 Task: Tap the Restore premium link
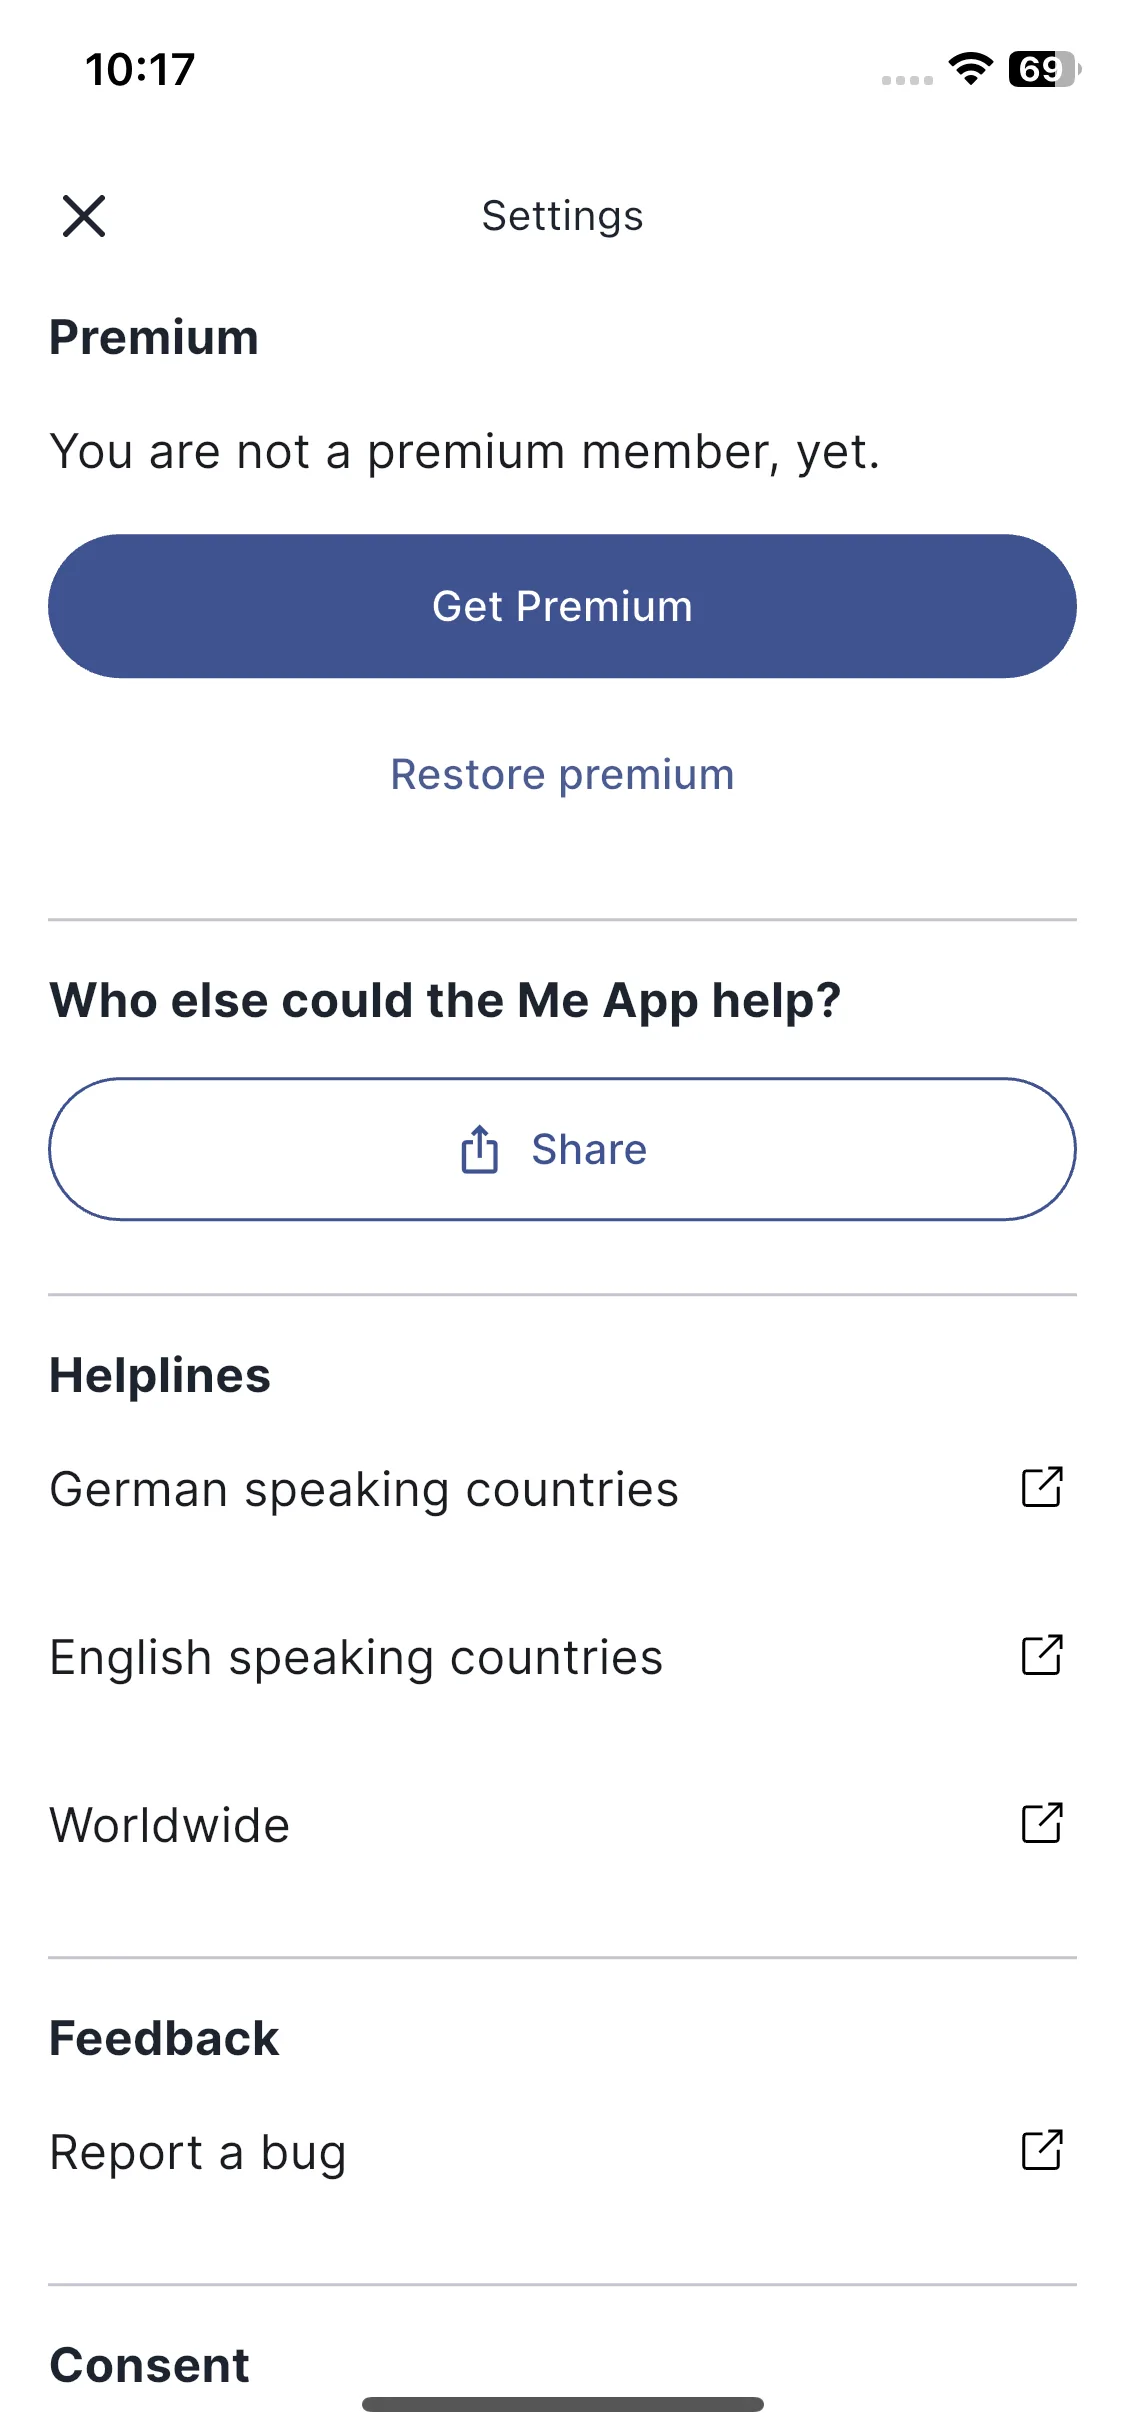click(562, 775)
